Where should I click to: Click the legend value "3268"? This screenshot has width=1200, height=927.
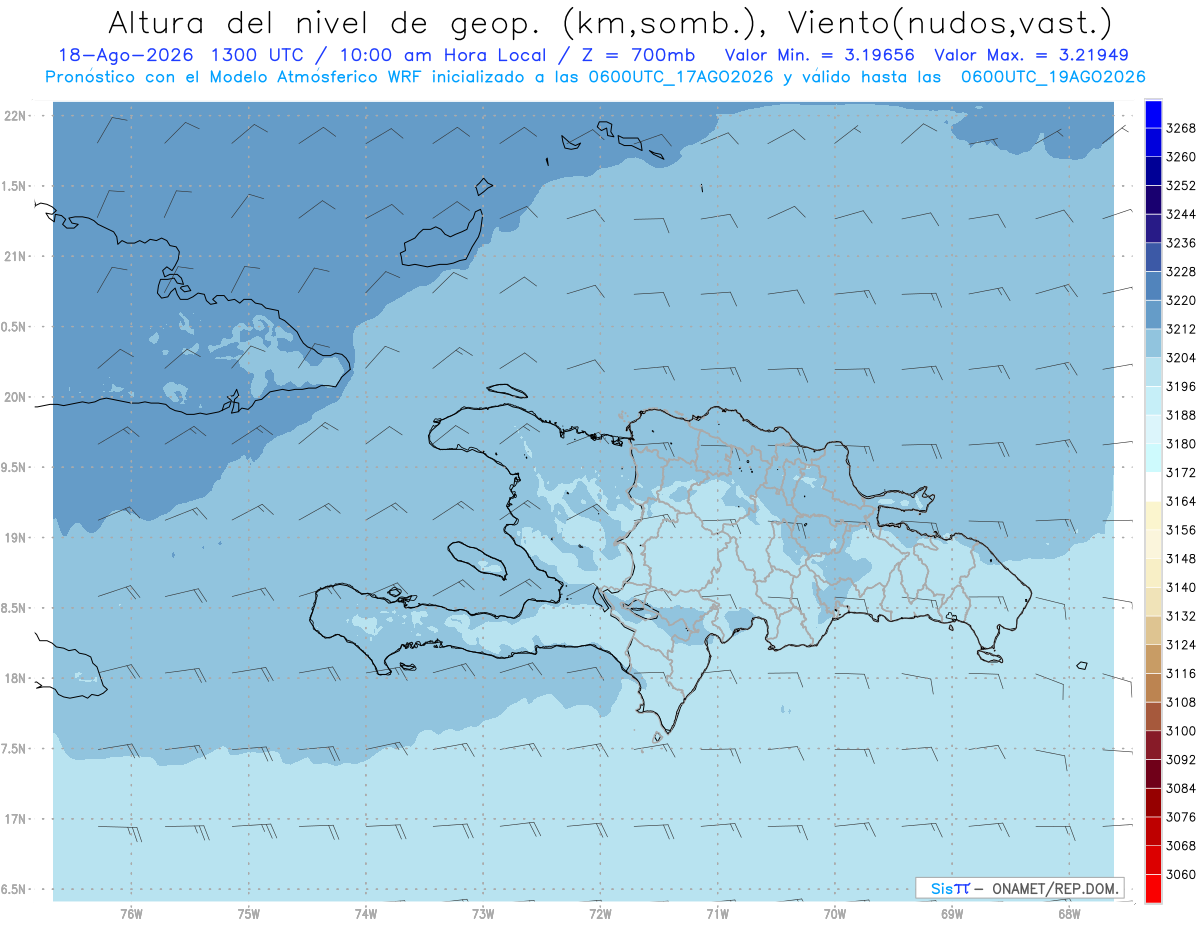[1181, 129]
